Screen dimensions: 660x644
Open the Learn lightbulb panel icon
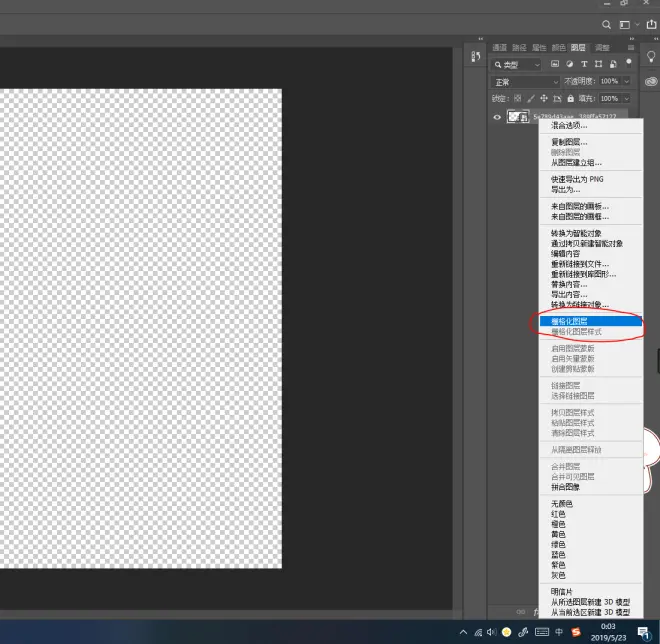651,56
